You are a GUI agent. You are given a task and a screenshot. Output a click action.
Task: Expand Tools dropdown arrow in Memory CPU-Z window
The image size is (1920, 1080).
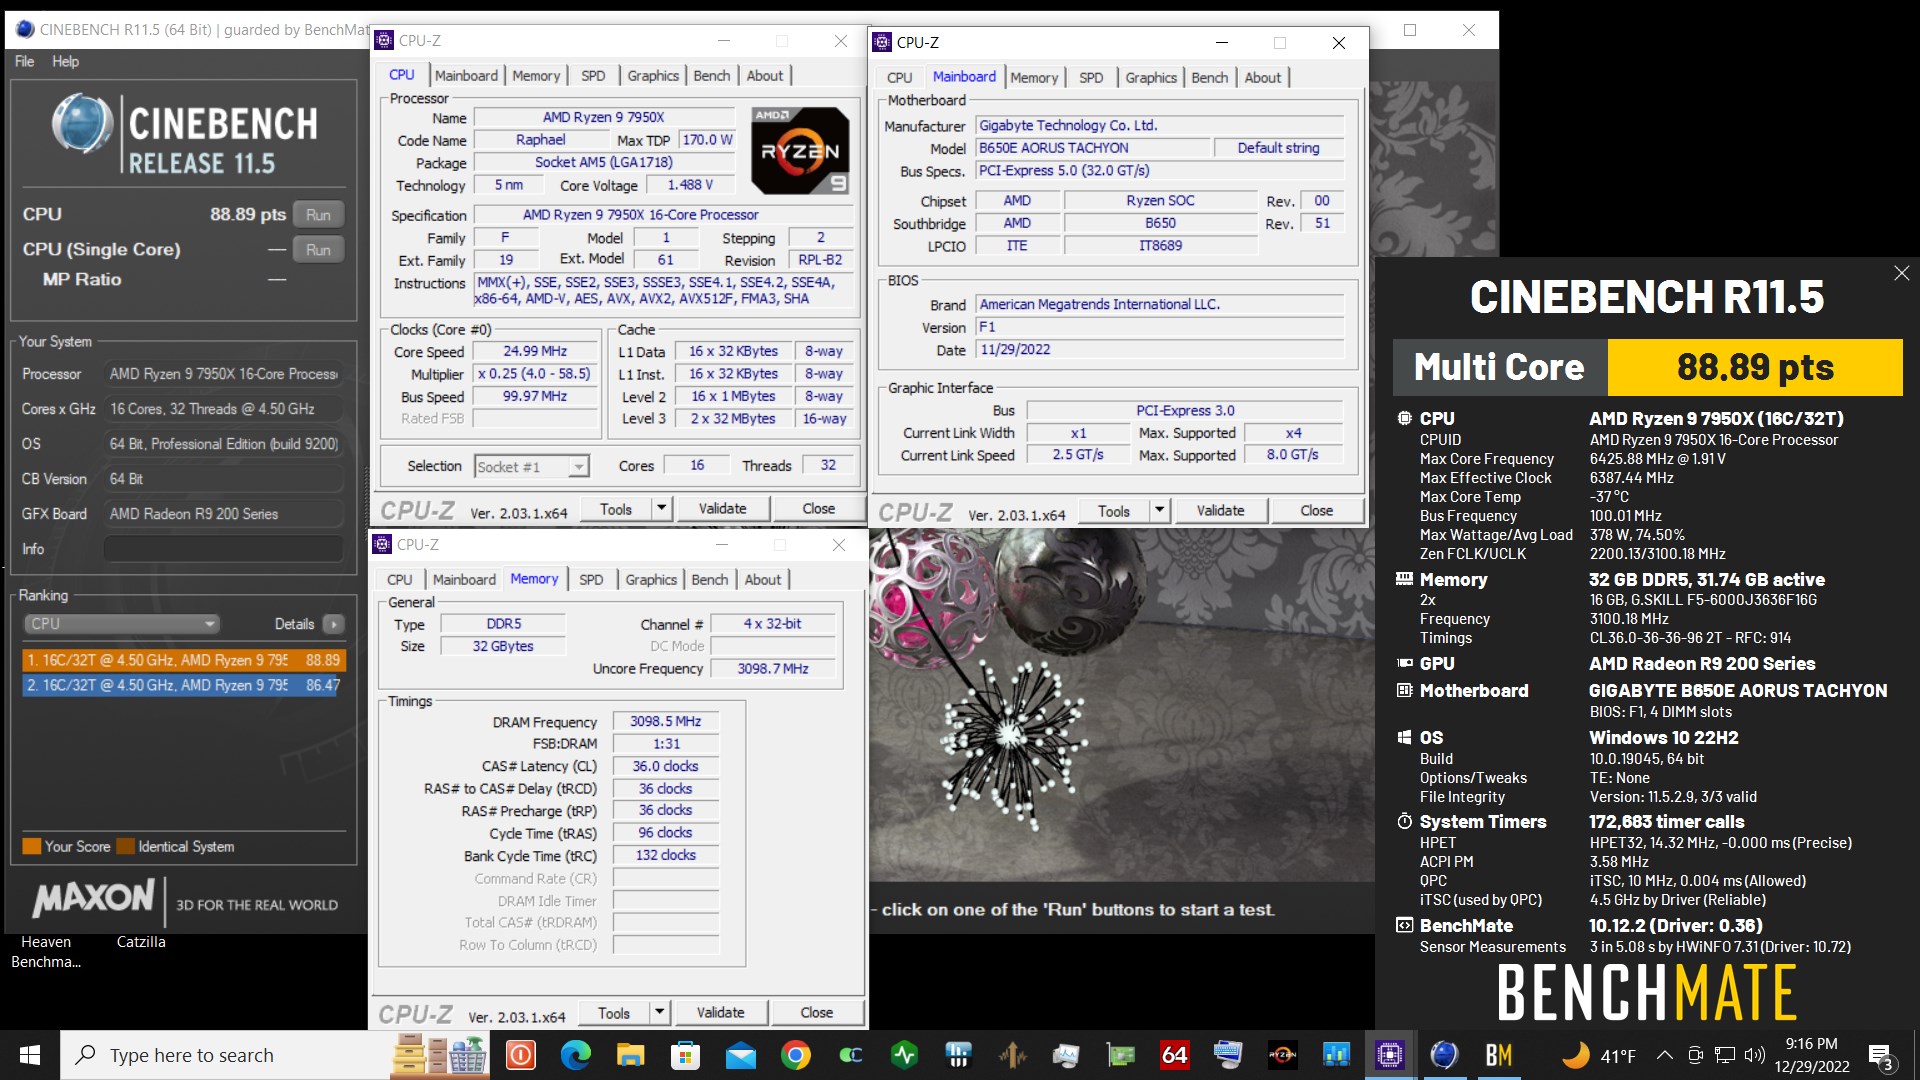659,1013
